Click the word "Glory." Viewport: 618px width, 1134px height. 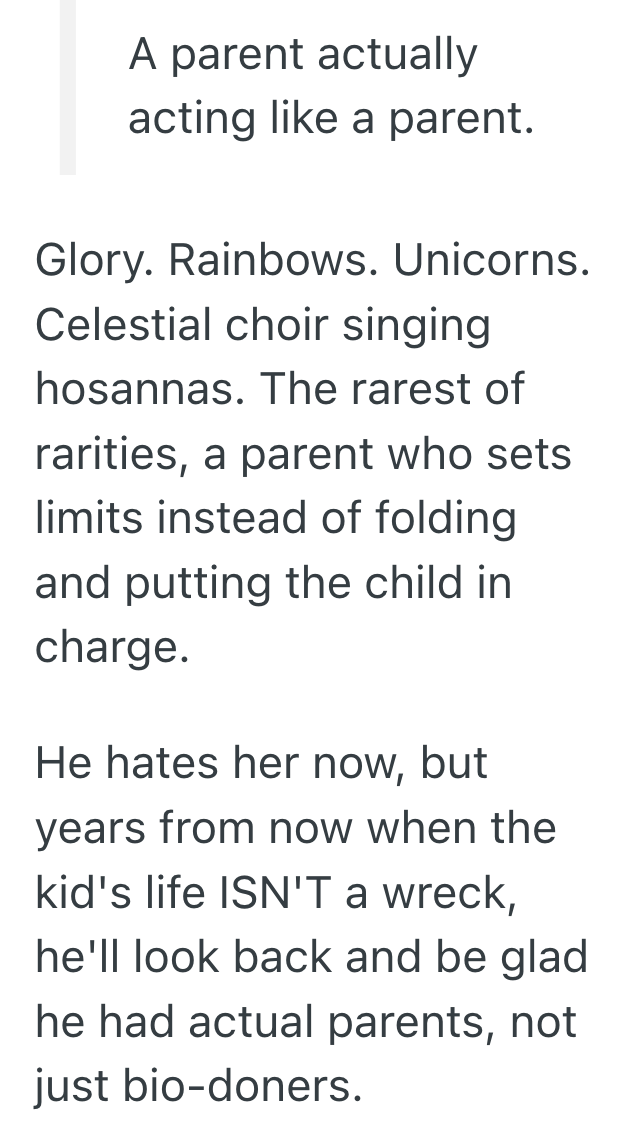coord(92,262)
